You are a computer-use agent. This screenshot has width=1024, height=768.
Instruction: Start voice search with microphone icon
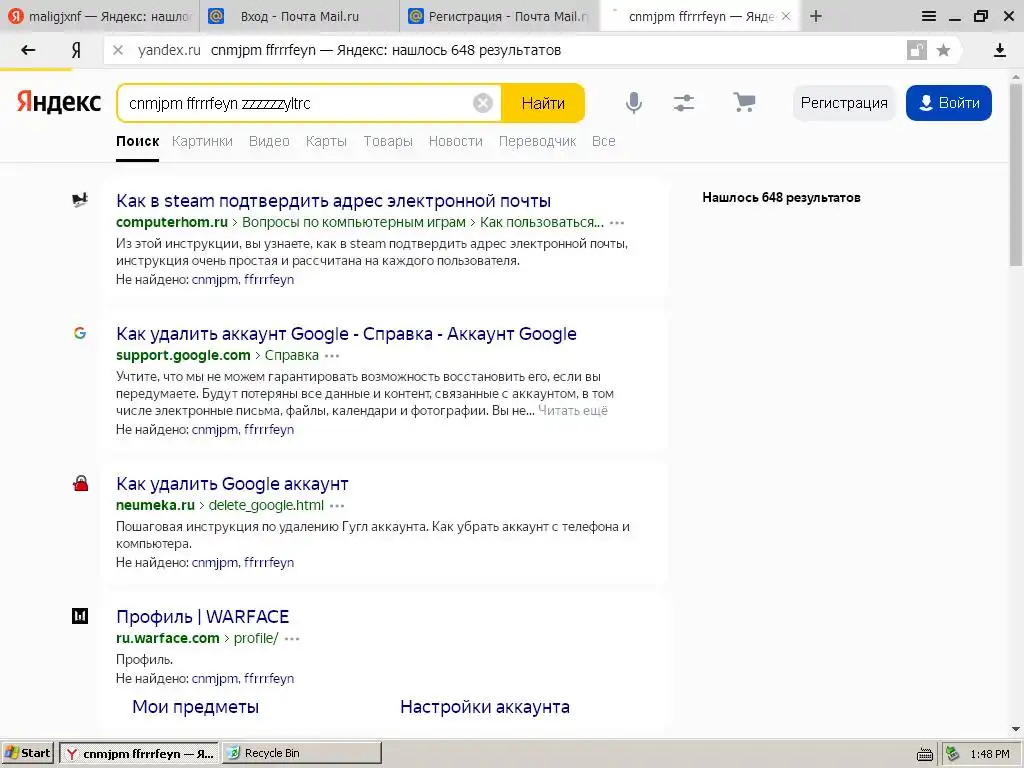tap(633, 103)
